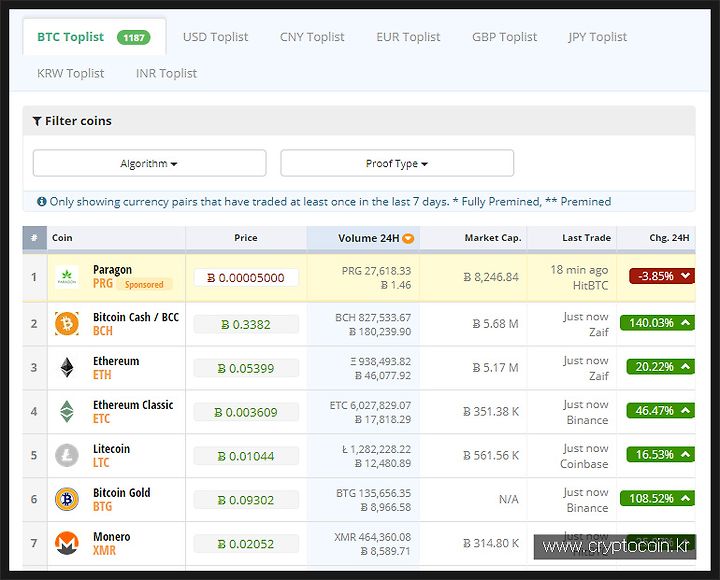Sort by the Coin column header
This screenshot has height=580, width=720.
(116, 238)
